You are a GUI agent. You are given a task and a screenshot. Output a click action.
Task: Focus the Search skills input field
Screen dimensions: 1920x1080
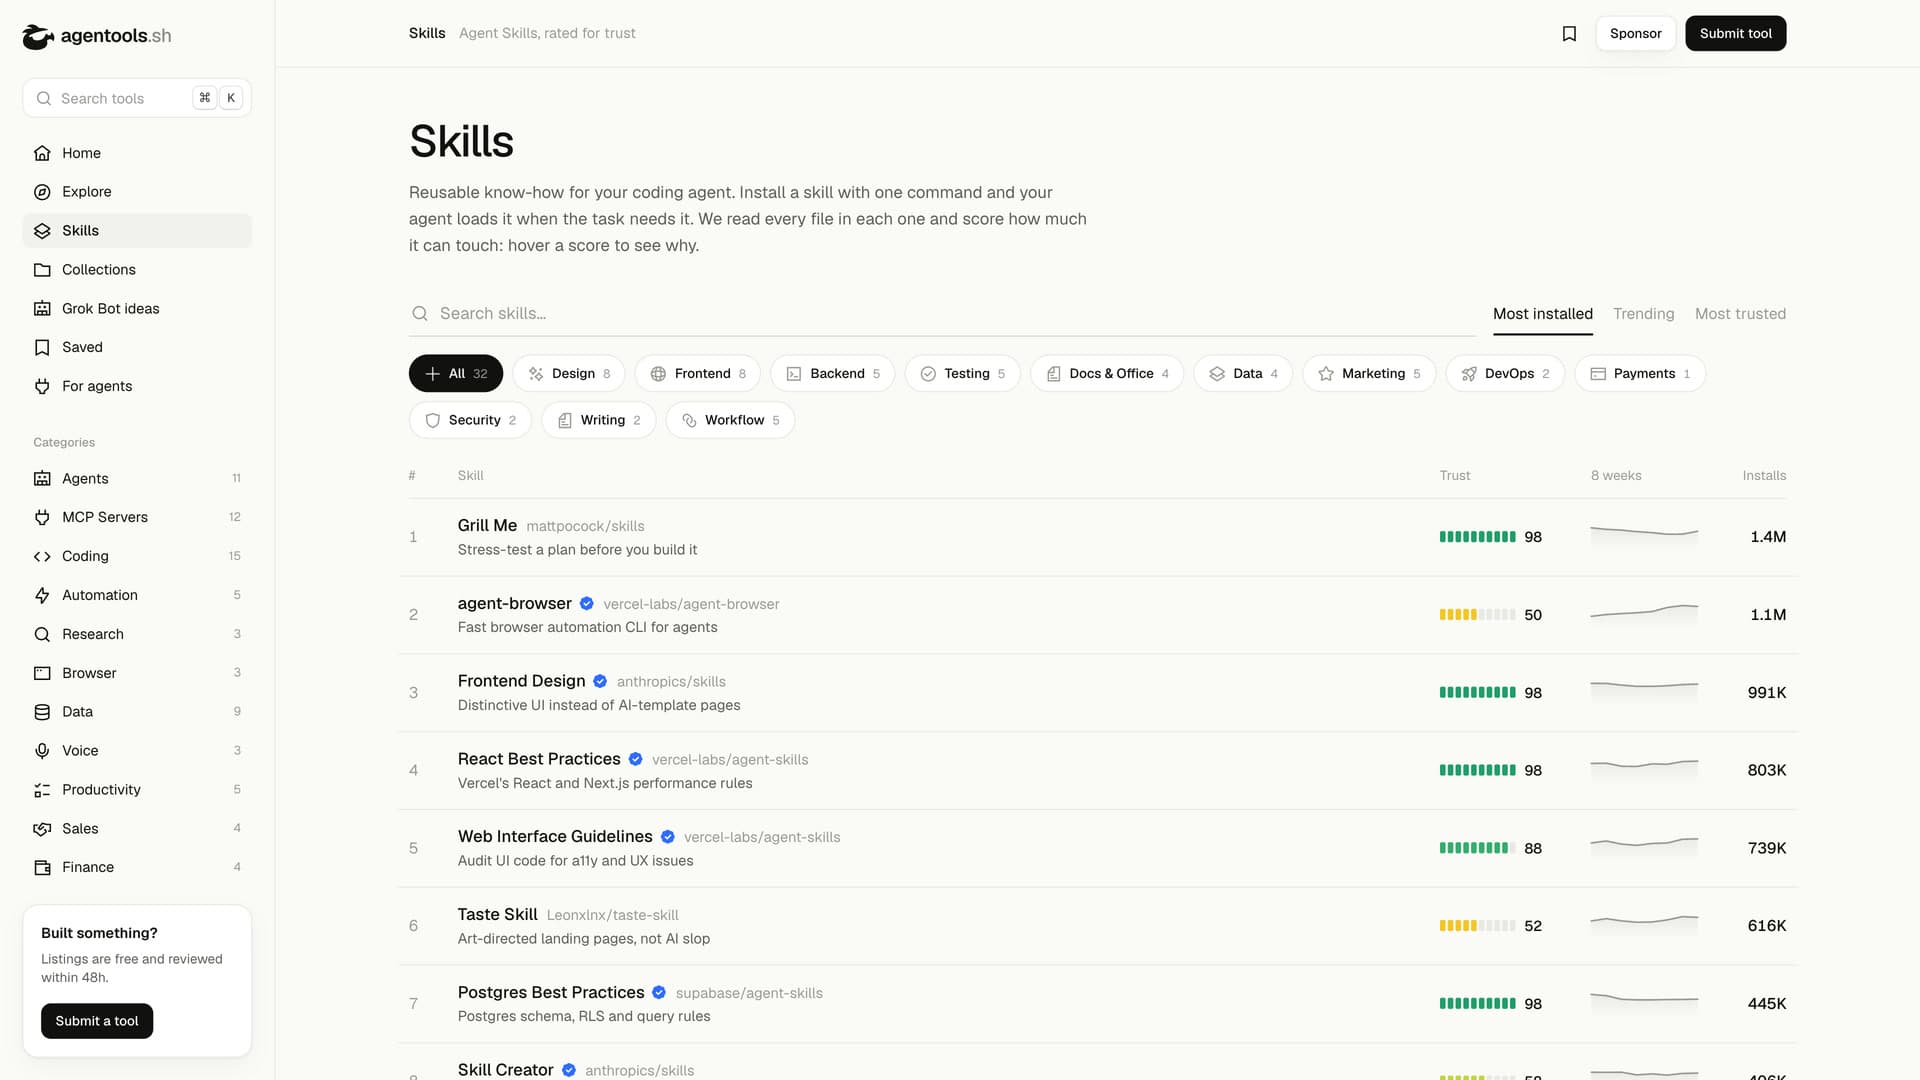point(942,314)
